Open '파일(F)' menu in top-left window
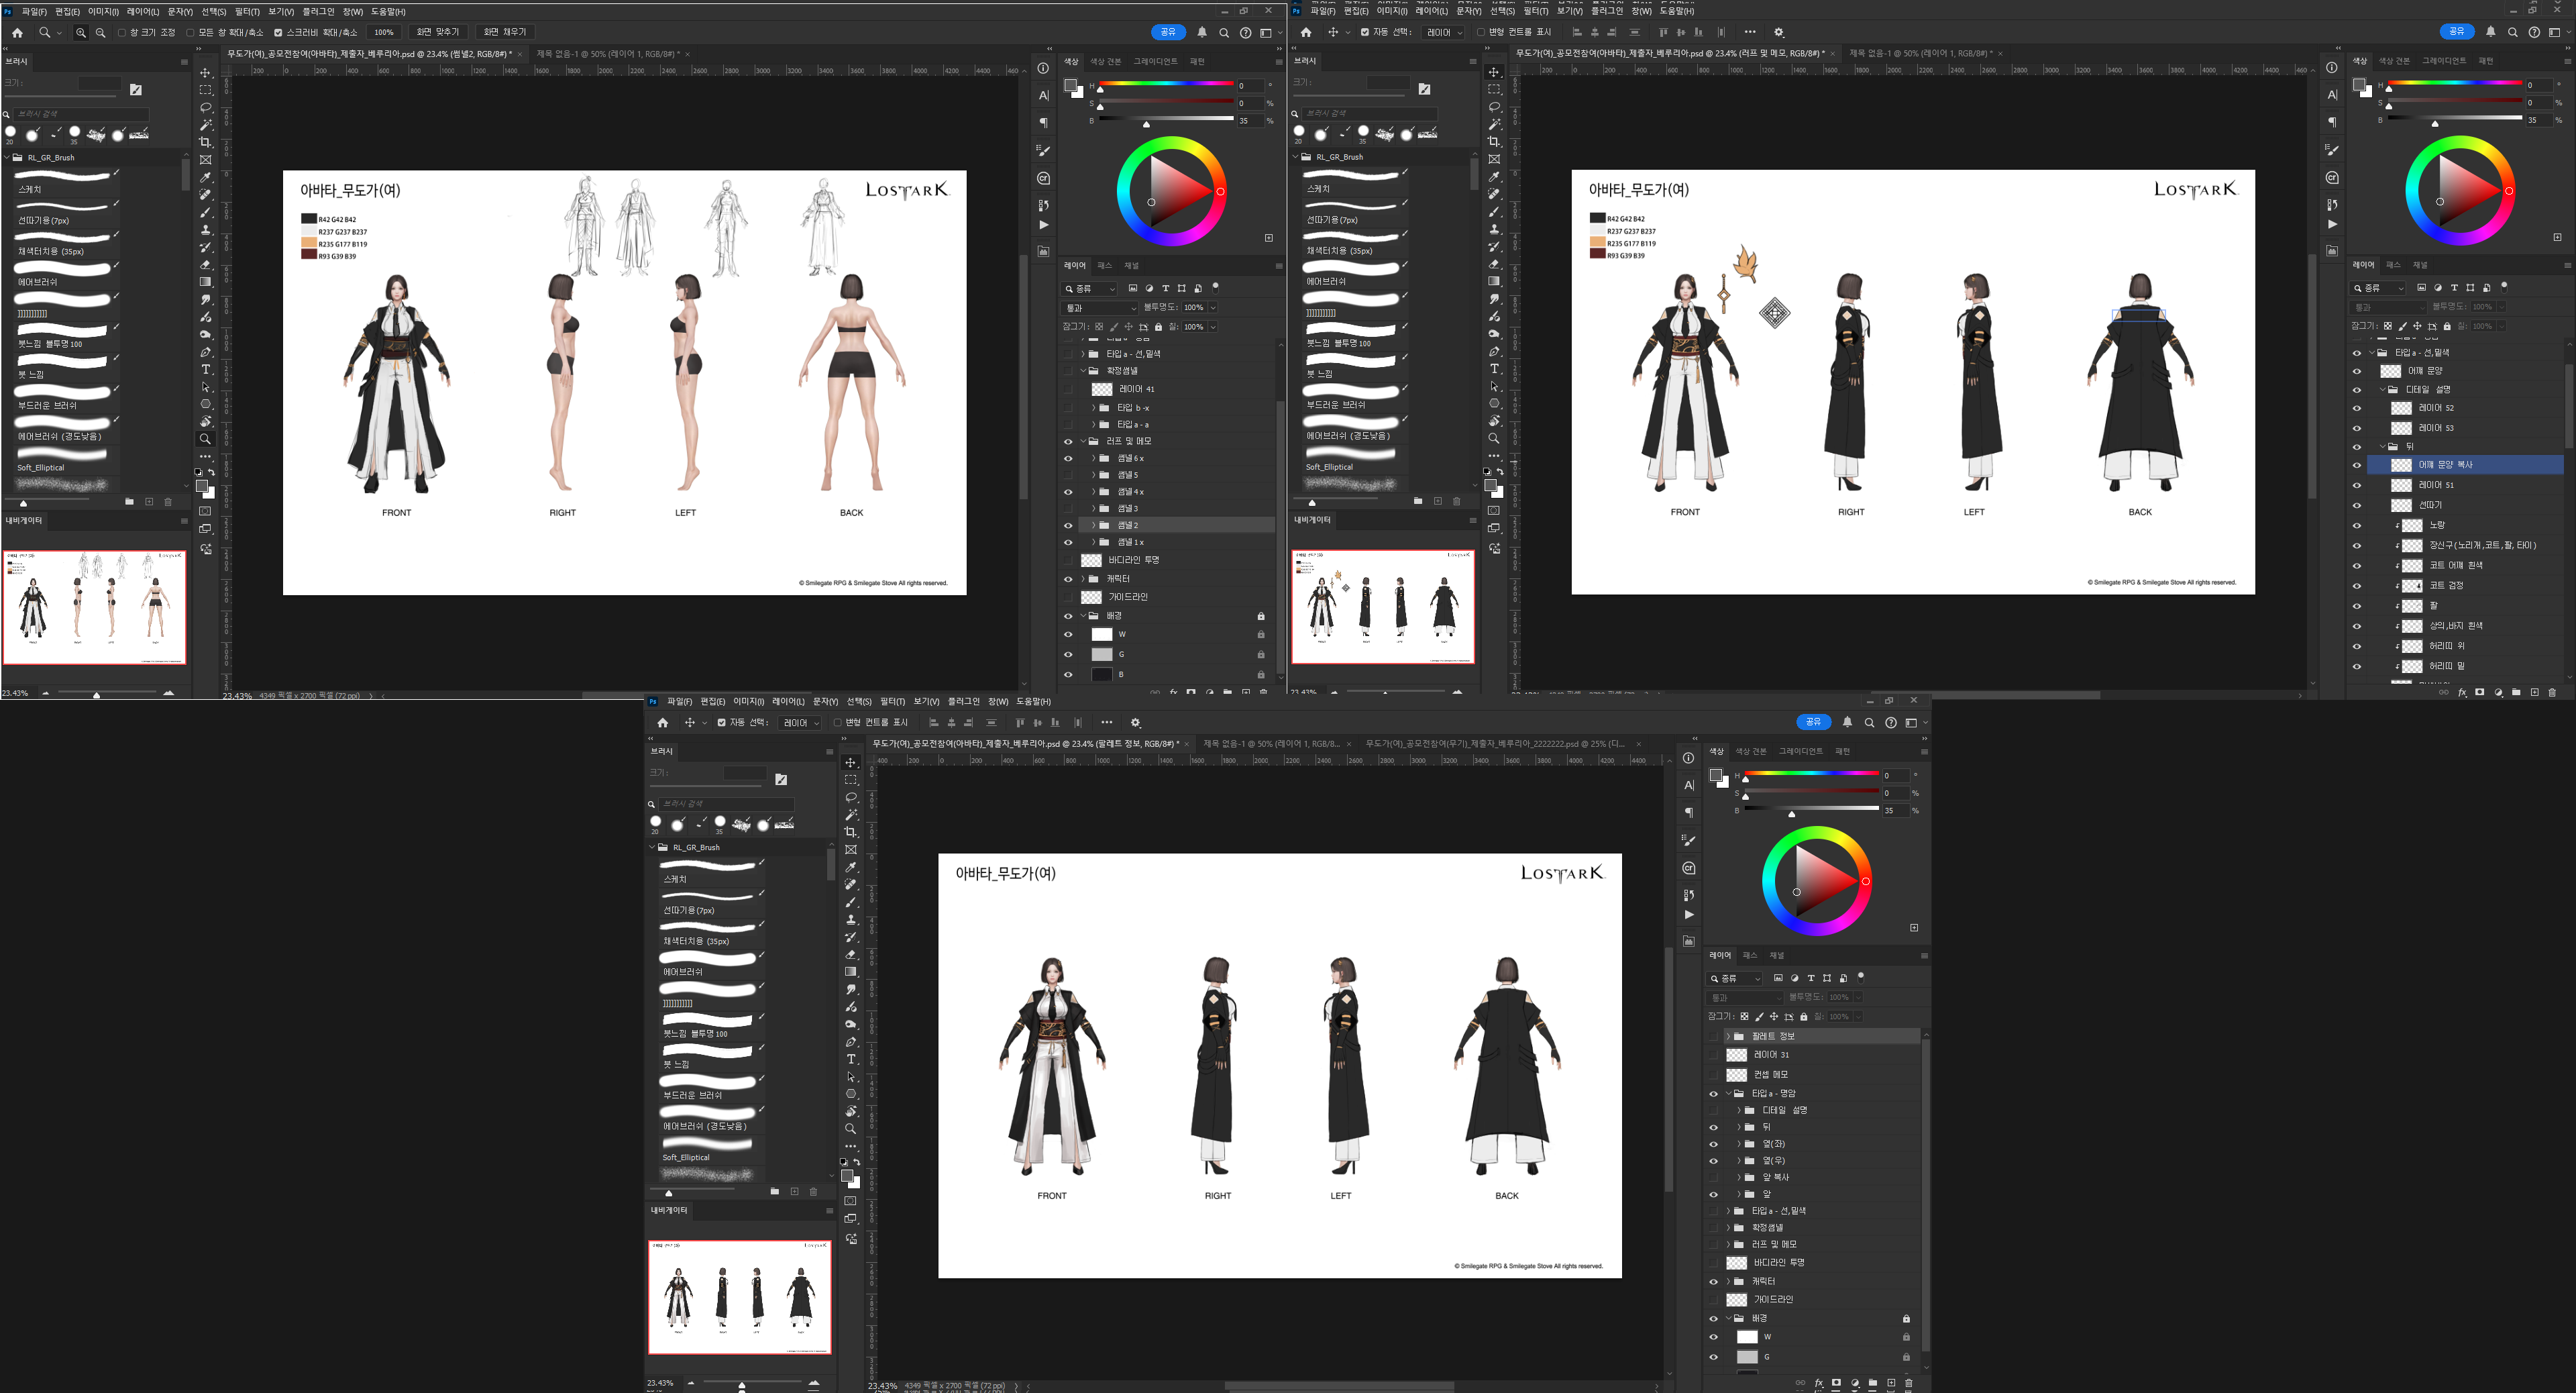Screen dimensions: 2576x1393 34,11
